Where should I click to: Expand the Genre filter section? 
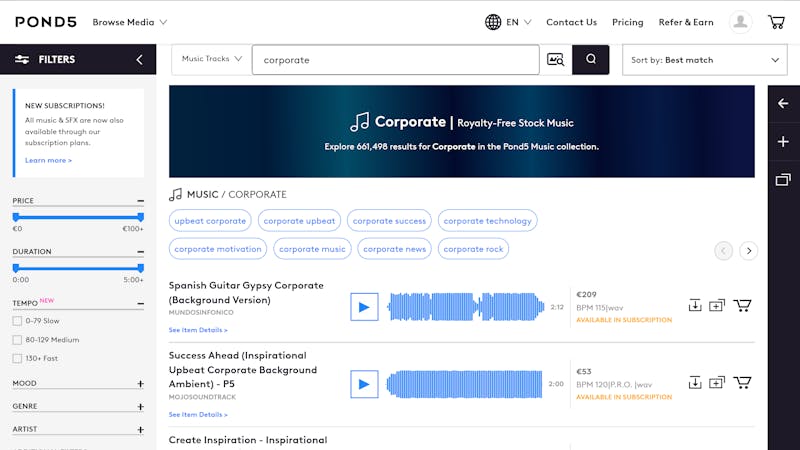click(140, 407)
